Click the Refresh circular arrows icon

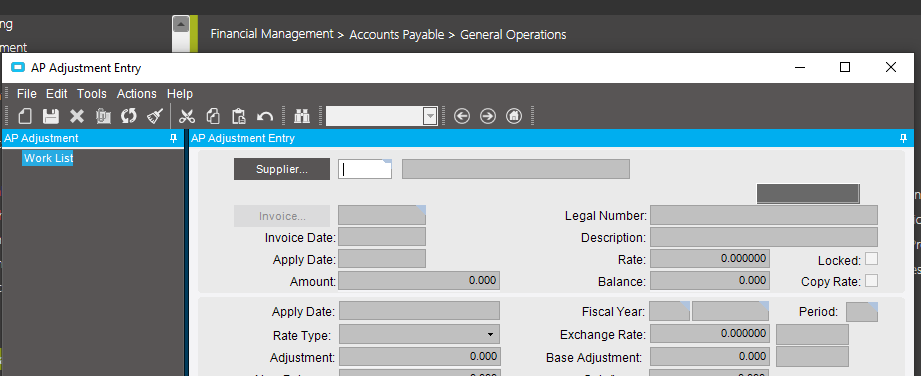pyautogui.click(x=129, y=116)
